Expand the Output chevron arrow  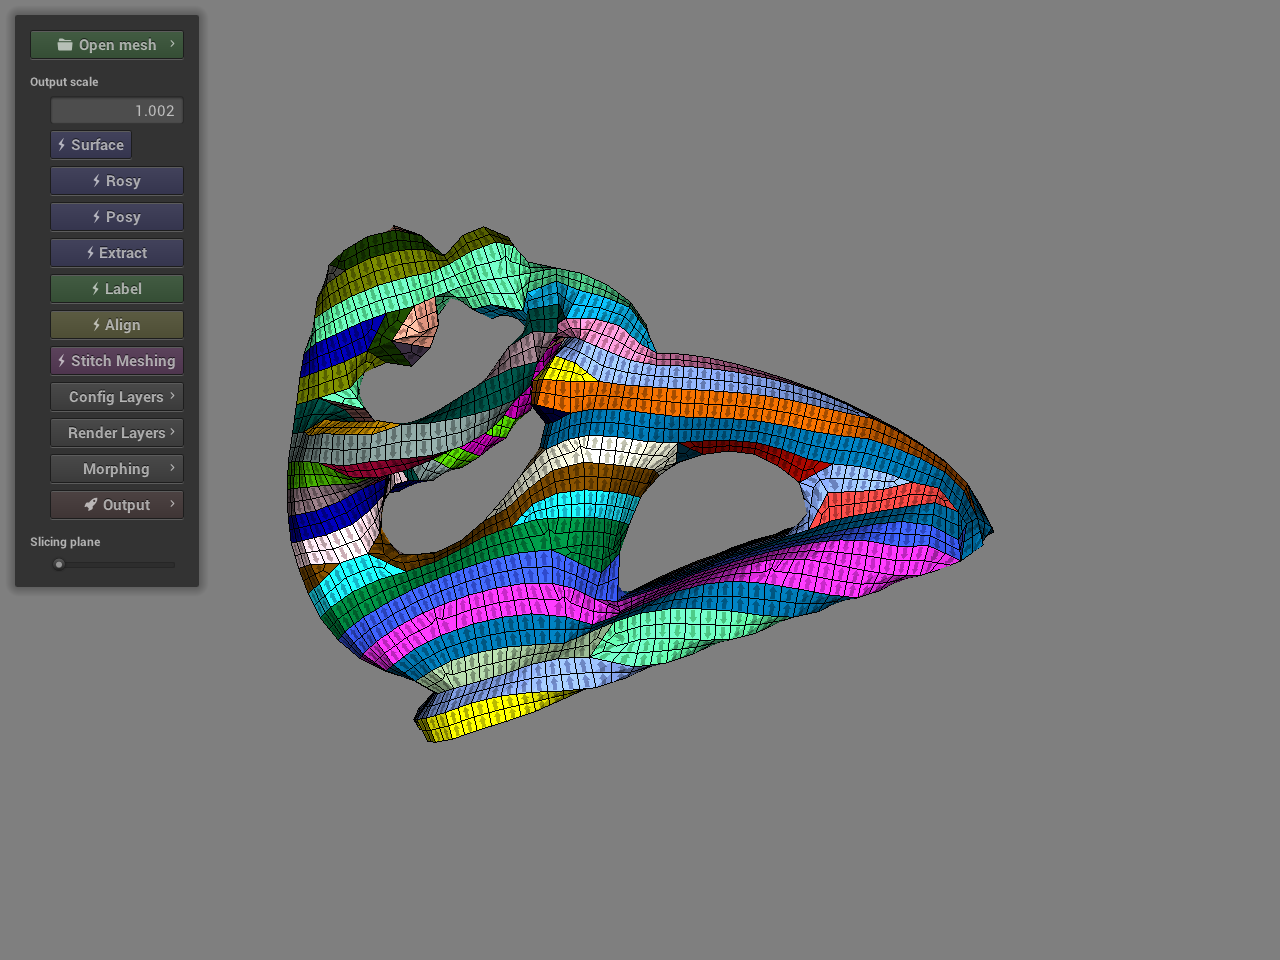(172, 504)
